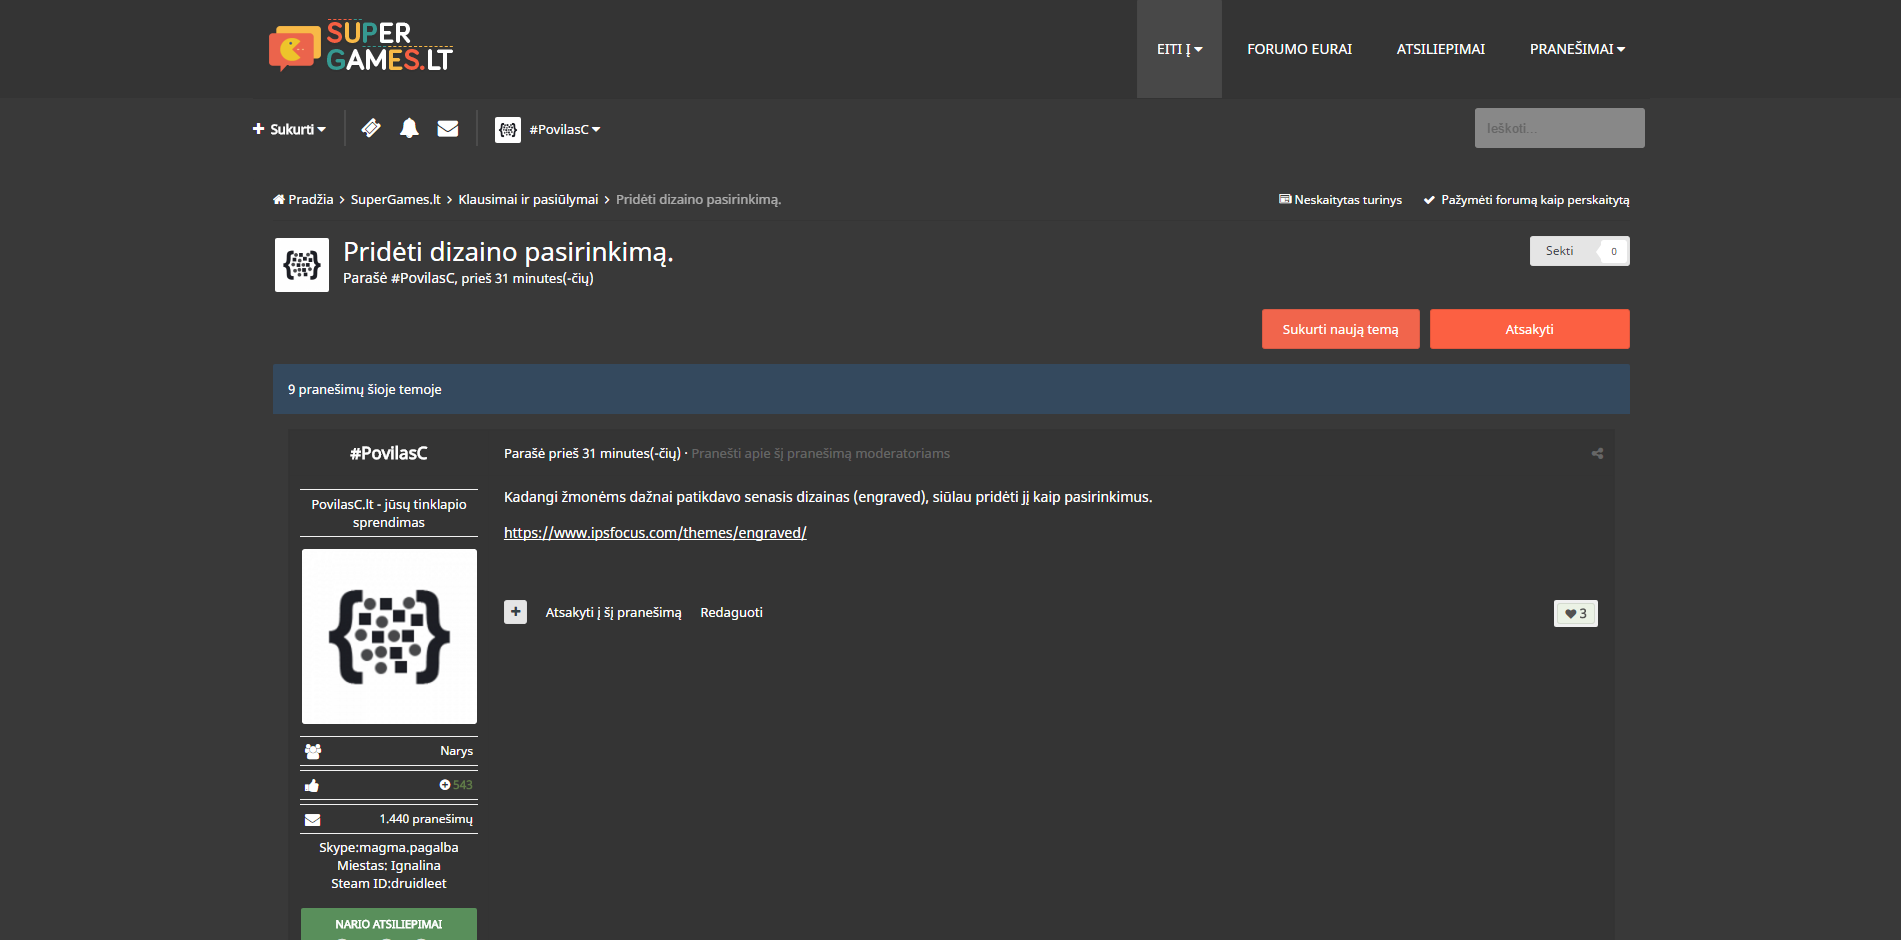The height and width of the screenshot is (940, 1901).
Task: Report post via Pranešti apie šį pranešimą moderatoriams
Action: coord(820,453)
